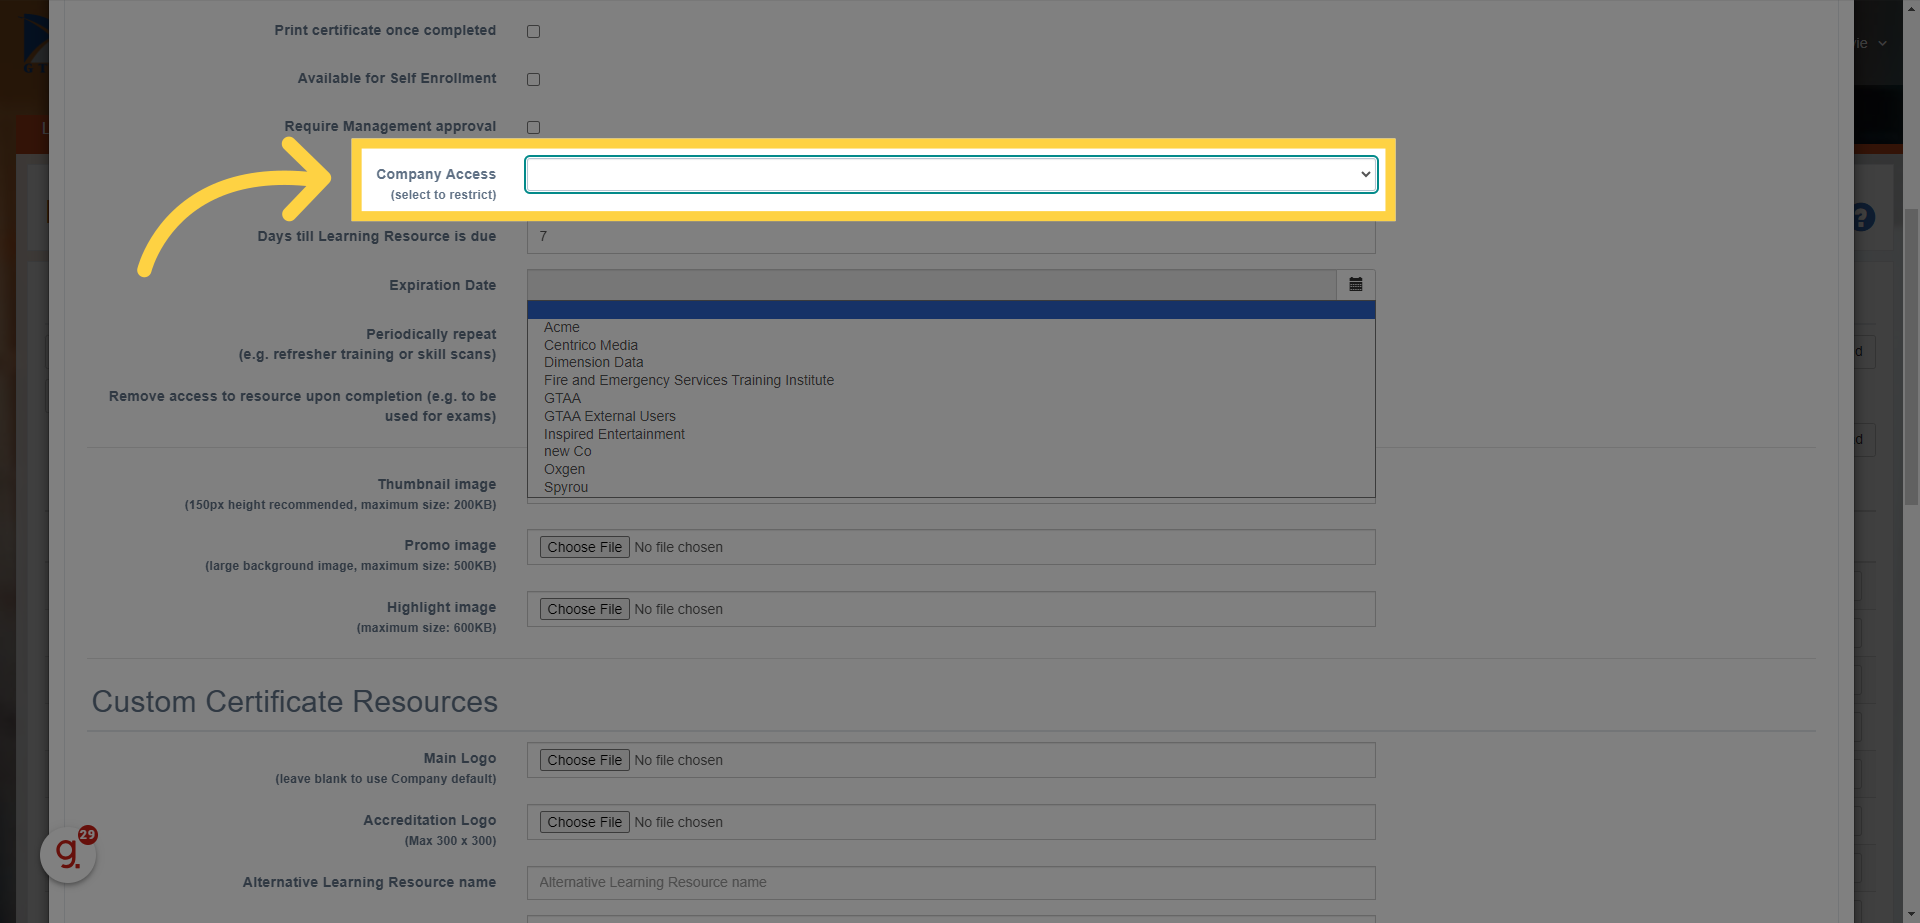Viewport: 1920px width, 923px height.
Task: Open the Grammarly floating widget
Action: tap(68, 854)
